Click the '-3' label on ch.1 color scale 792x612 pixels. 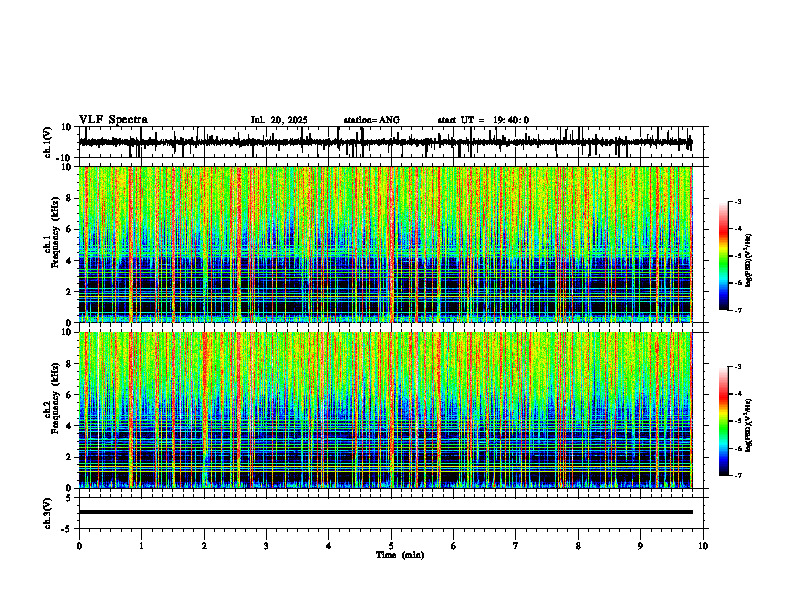click(738, 201)
